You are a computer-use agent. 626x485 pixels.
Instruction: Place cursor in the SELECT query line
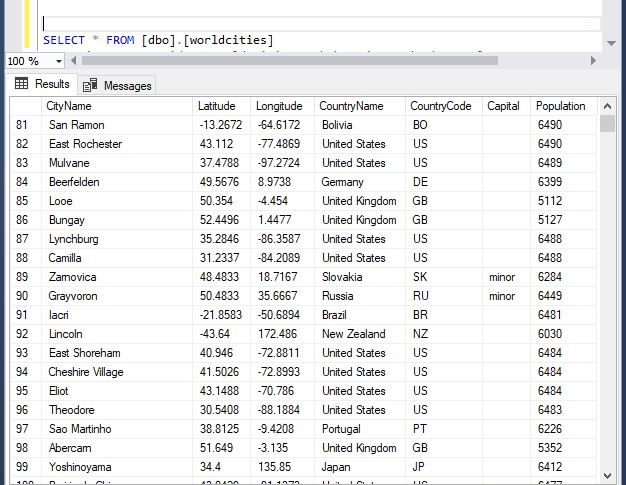coord(300,40)
